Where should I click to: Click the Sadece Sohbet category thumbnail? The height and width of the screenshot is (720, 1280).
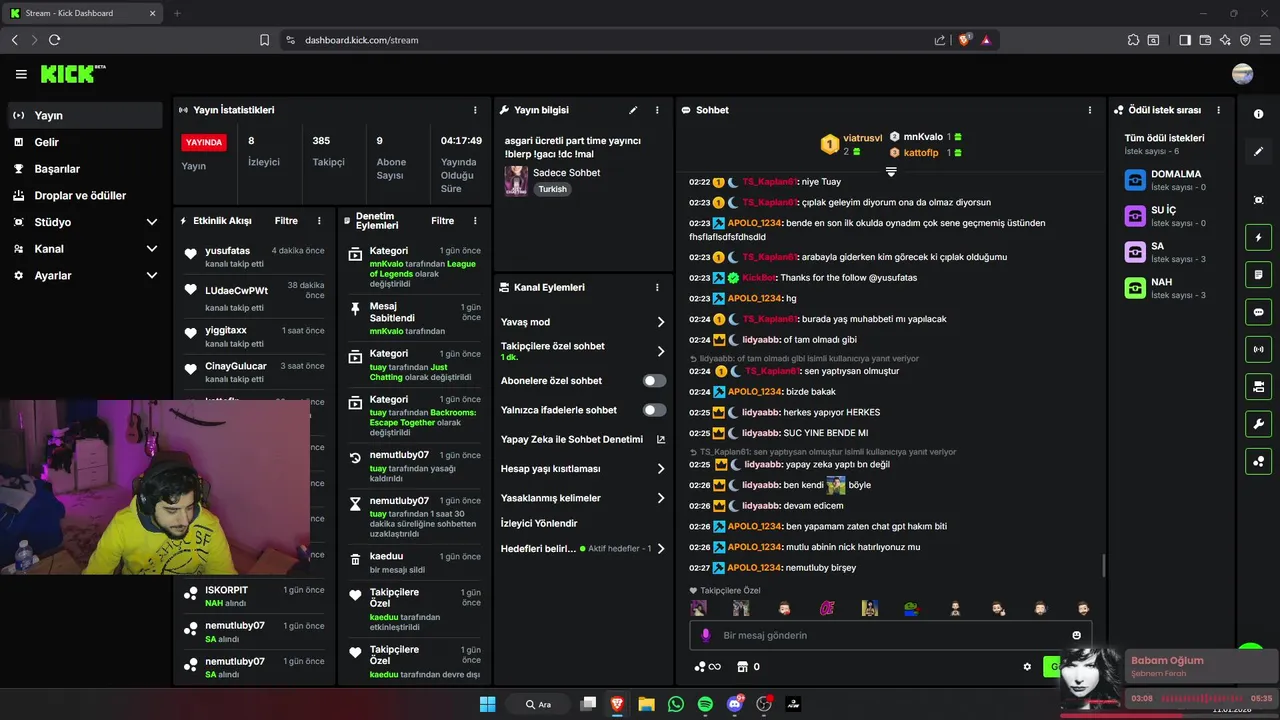516,180
